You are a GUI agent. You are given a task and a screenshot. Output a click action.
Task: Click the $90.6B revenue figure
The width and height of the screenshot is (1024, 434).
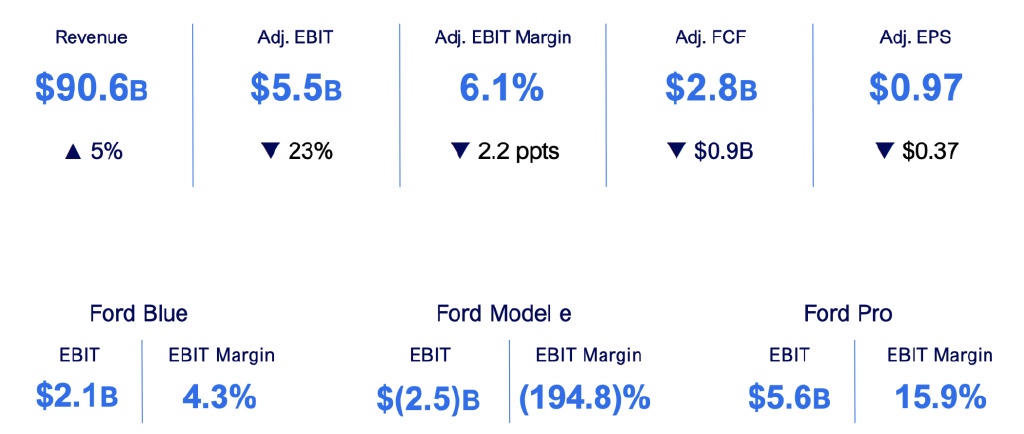click(x=91, y=88)
